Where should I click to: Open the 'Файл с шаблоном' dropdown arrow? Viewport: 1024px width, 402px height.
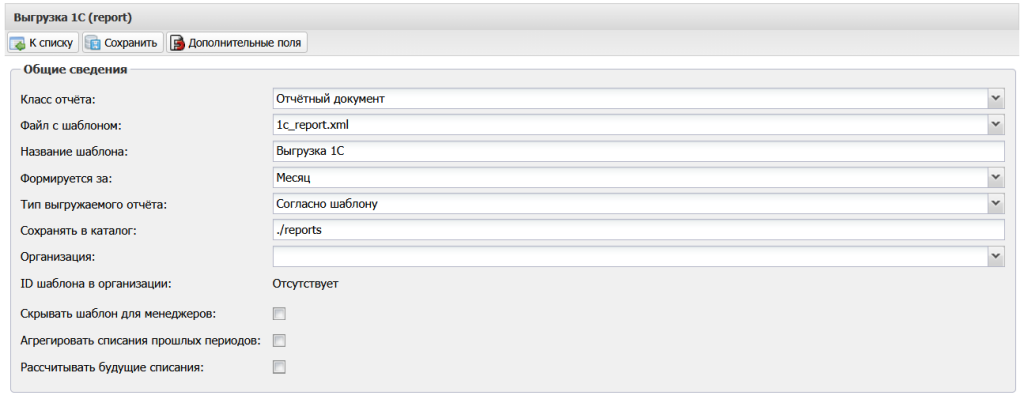[995, 125]
